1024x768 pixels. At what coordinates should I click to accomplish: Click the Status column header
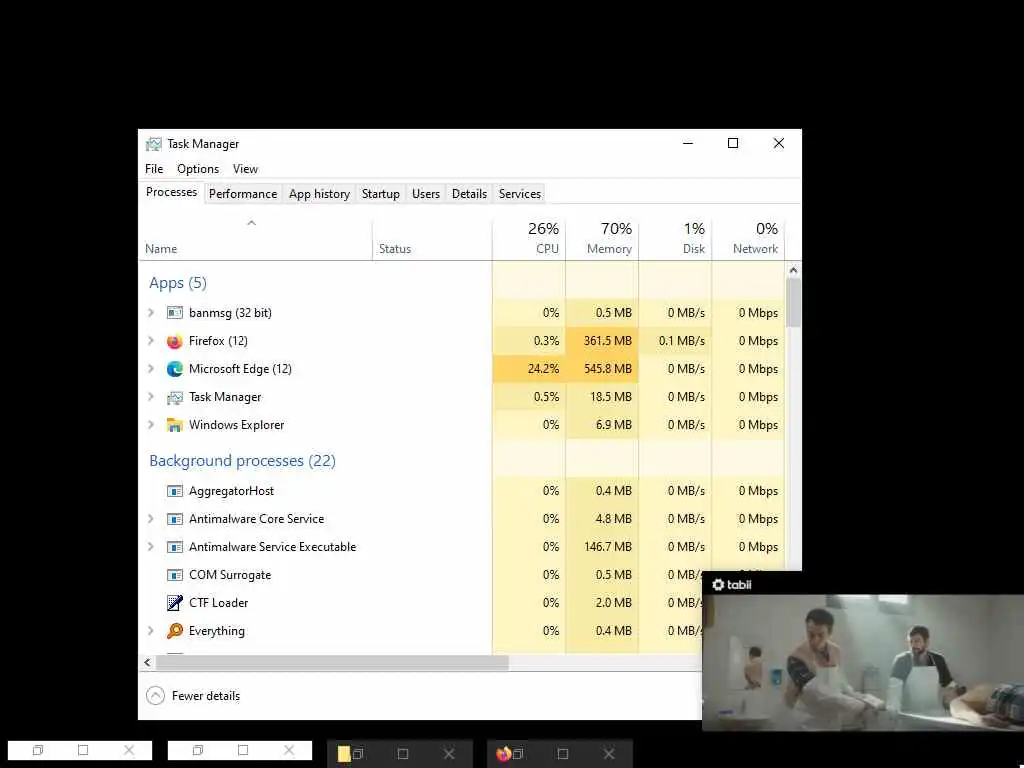coord(432,239)
